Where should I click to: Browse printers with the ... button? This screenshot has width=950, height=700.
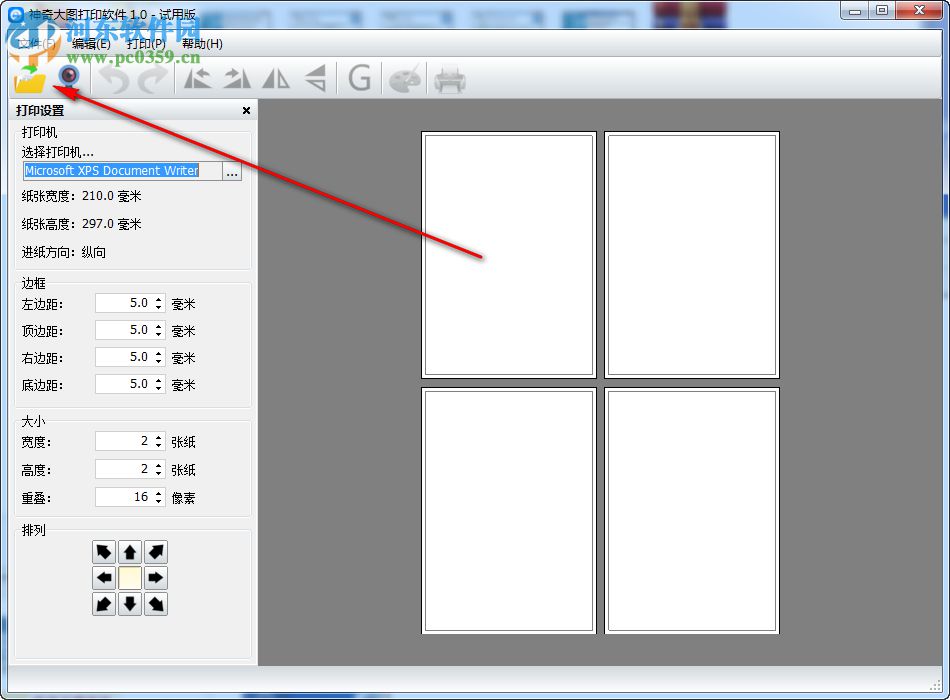pyautogui.click(x=232, y=172)
